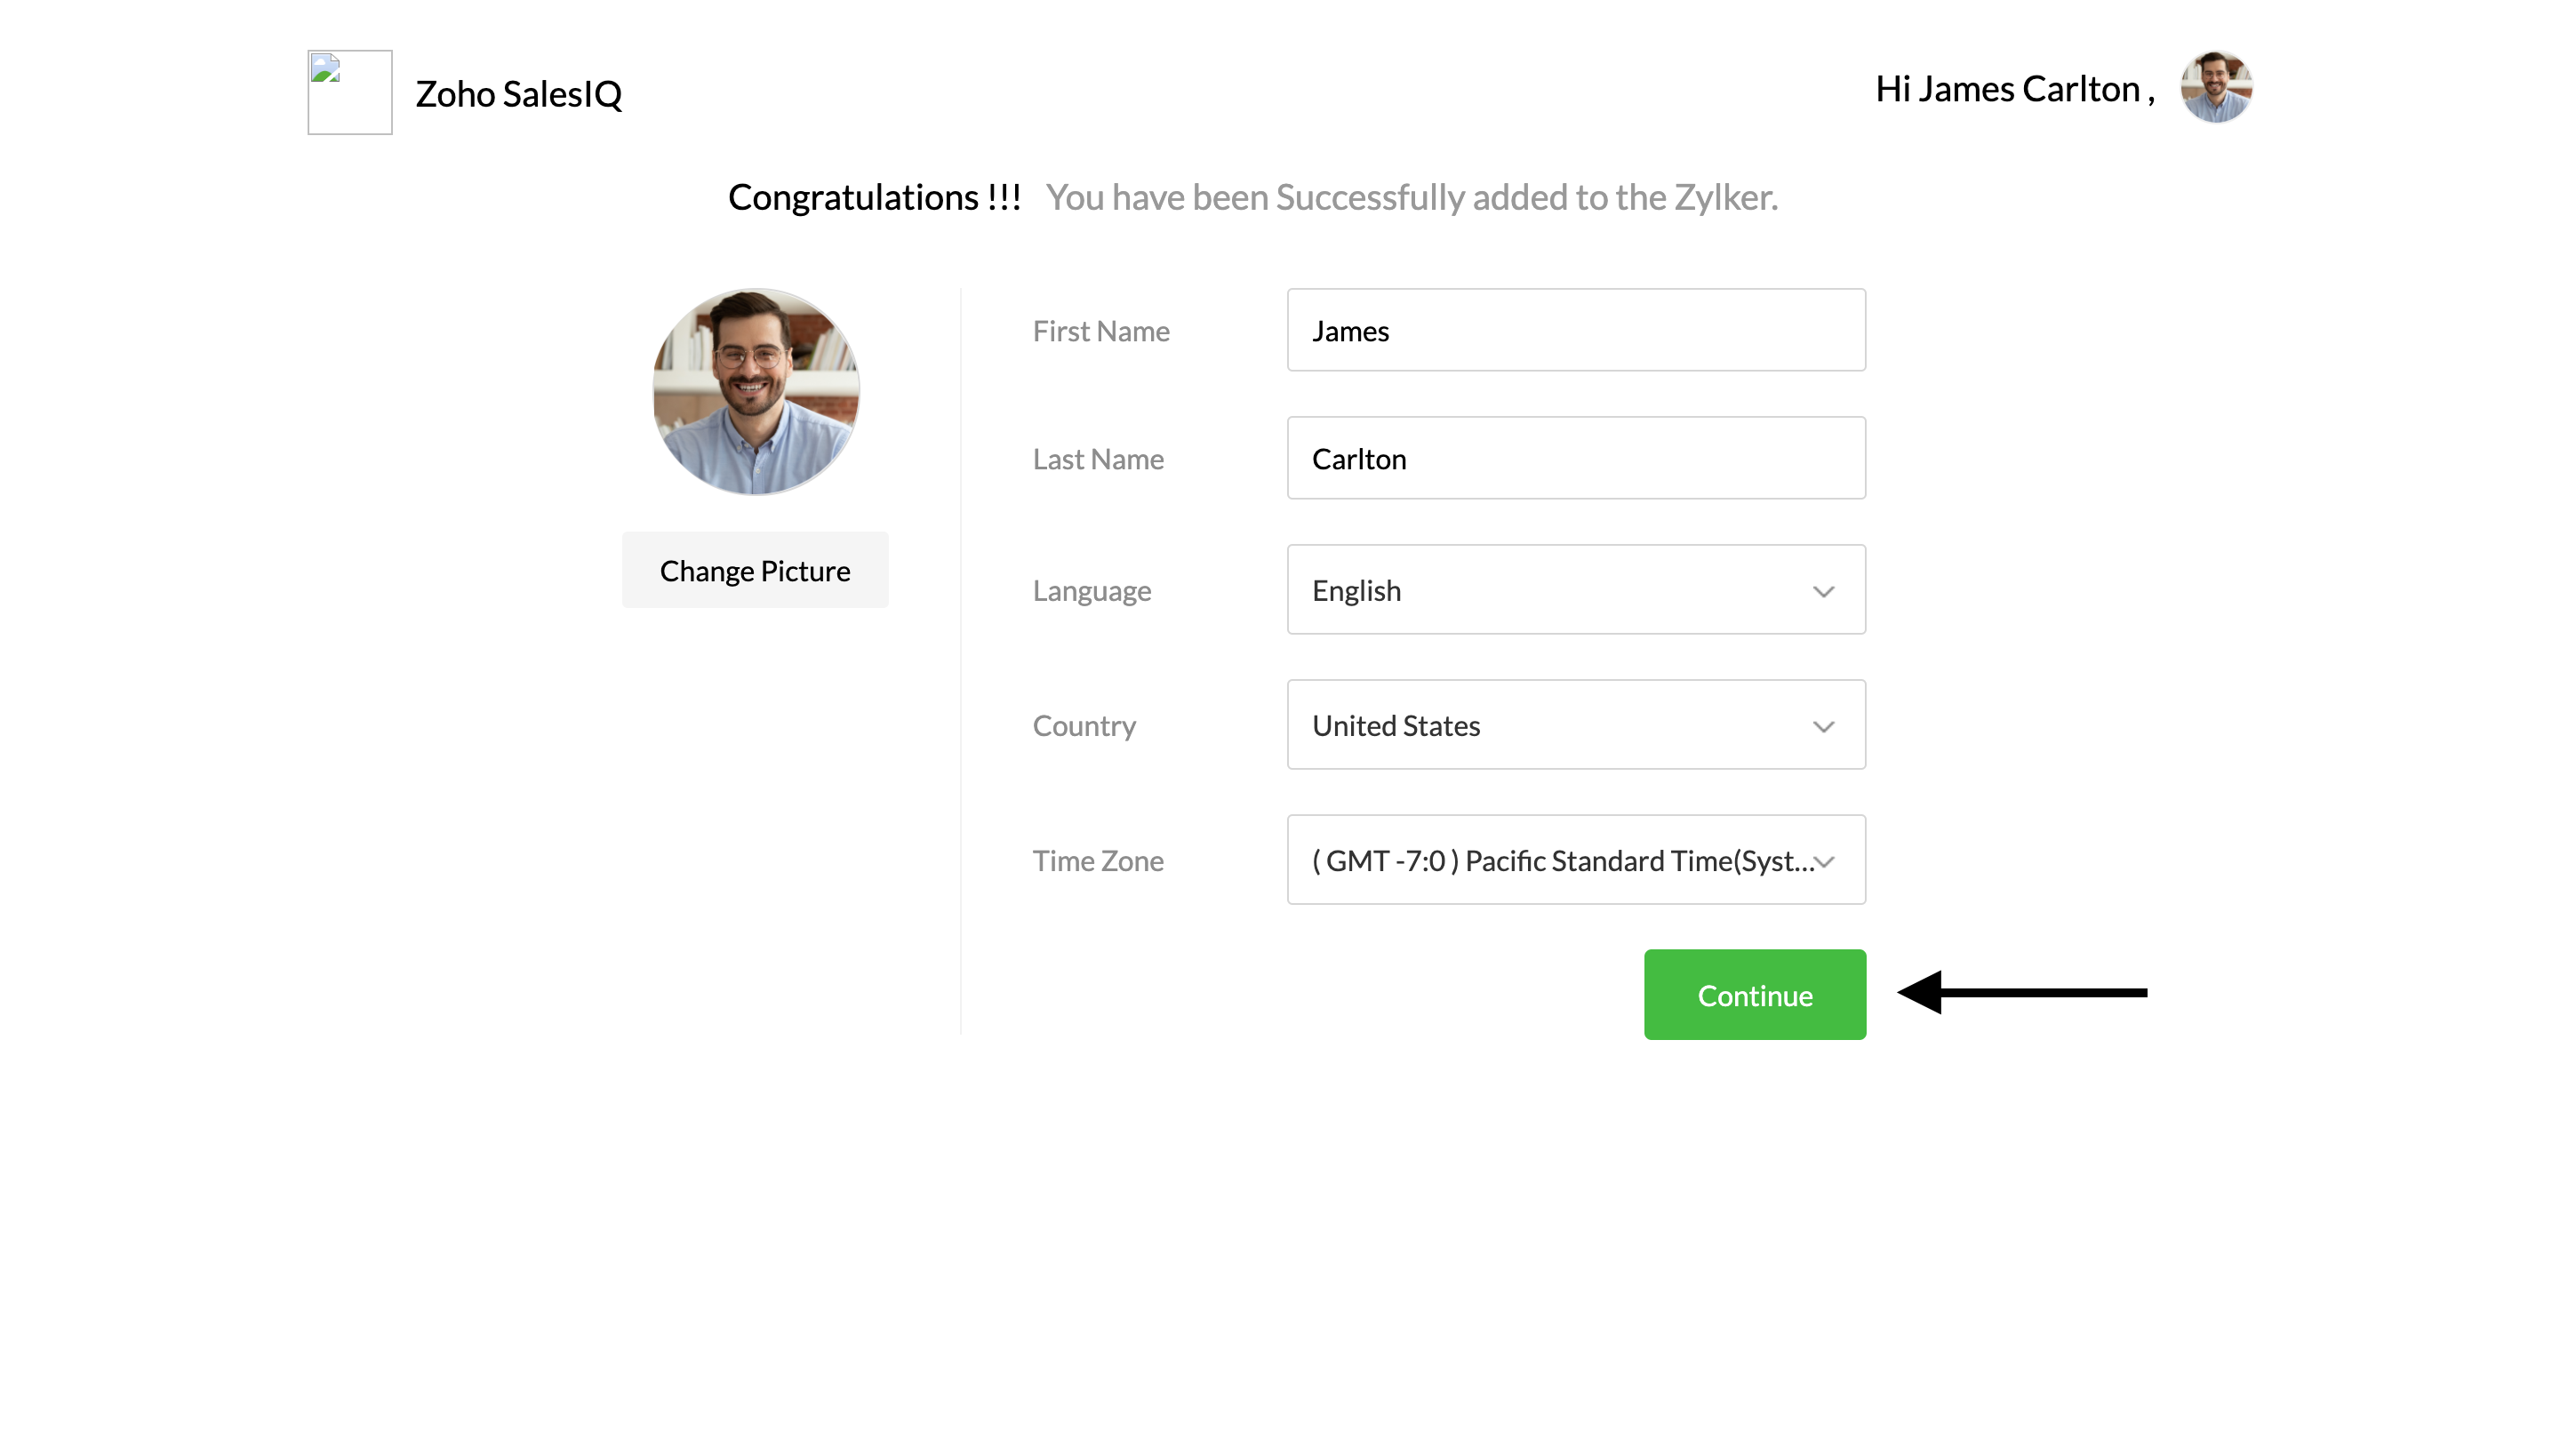This screenshot has height=1456, width=2560.
Task: Expand the Country dropdown showing United States
Action: click(x=1560, y=725)
